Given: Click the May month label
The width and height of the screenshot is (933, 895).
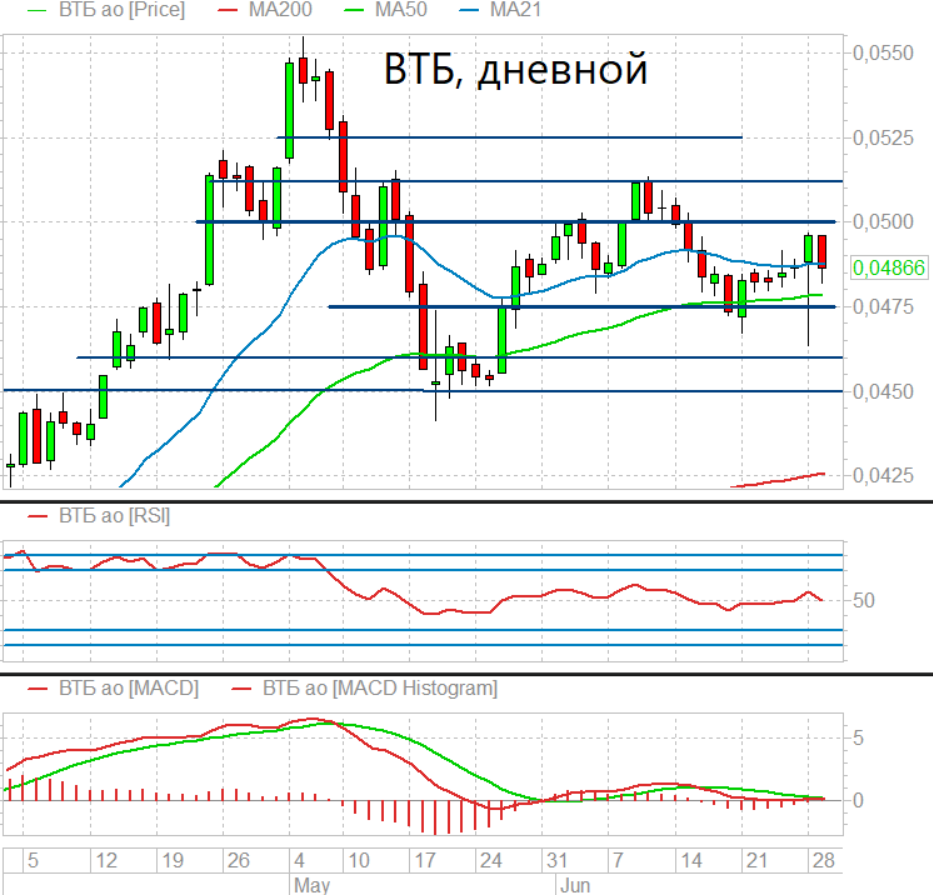Looking at the screenshot, I should (x=312, y=885).
